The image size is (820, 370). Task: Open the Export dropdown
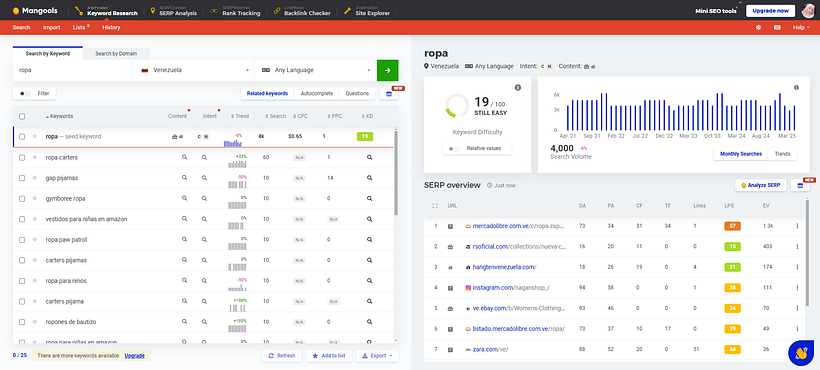(377, 355)
